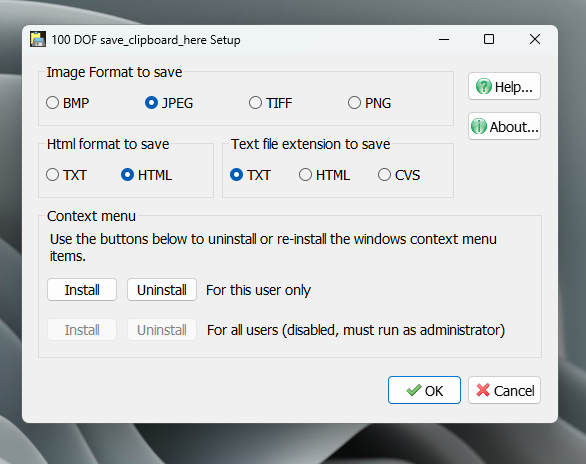Open the Help button
The width and height of the screenshot is (586, 464).
click(504, 86)
